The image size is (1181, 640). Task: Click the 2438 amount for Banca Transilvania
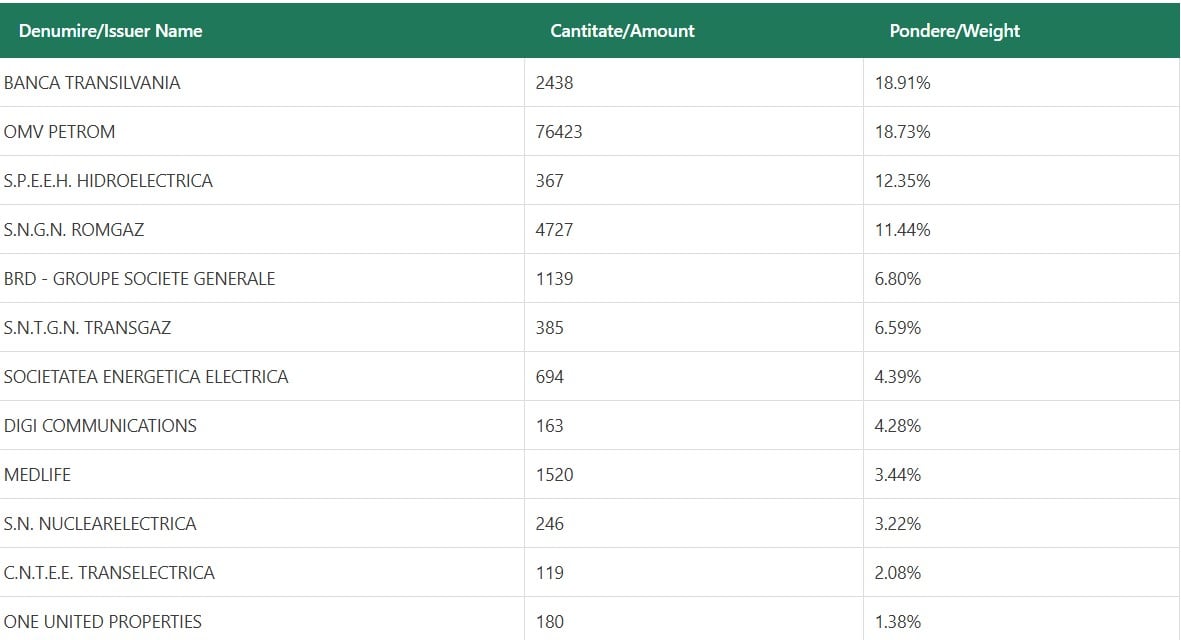(554, 83)
